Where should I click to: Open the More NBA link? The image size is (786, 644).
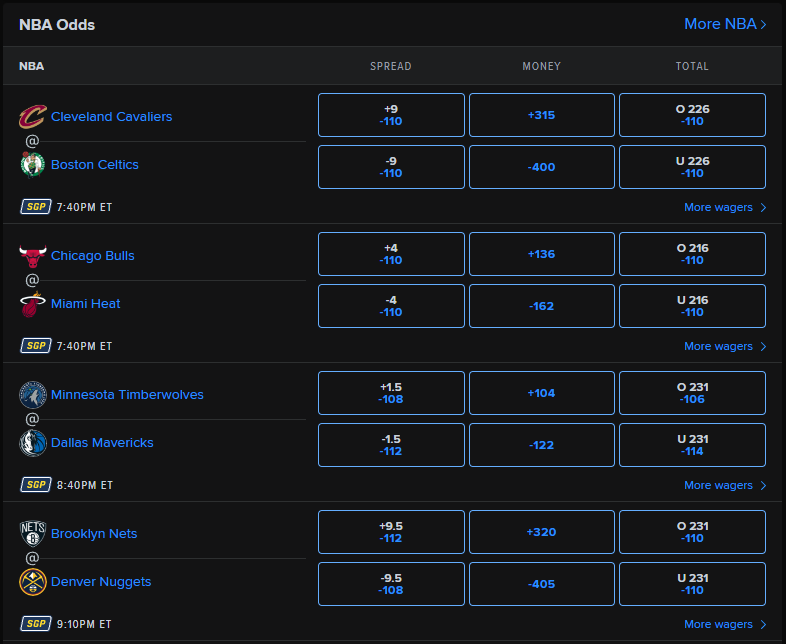[725, 24]
